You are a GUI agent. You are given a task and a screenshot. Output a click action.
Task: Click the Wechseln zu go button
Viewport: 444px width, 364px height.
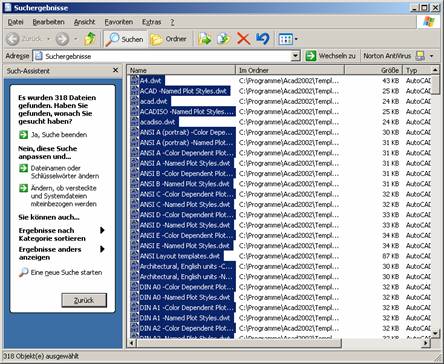(330, 56)
